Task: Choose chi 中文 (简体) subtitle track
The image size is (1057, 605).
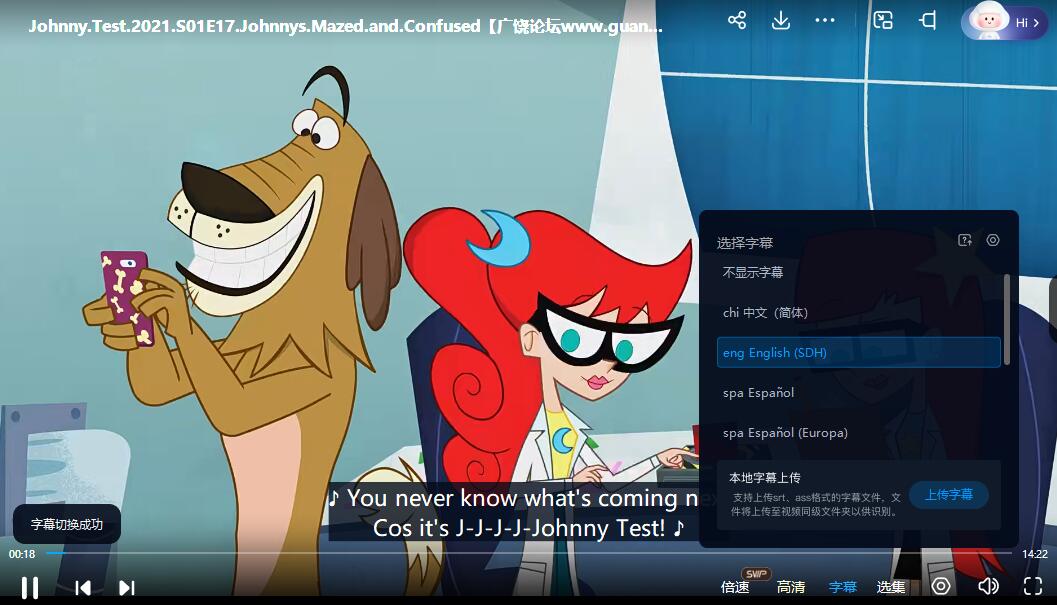Action: (x=858, y=312)
